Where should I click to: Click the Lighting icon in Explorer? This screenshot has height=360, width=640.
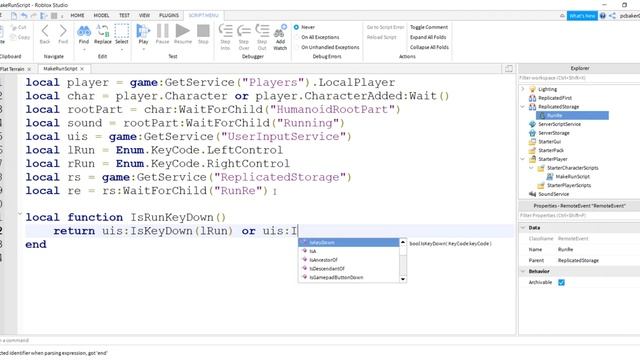(x=532, y=89)
